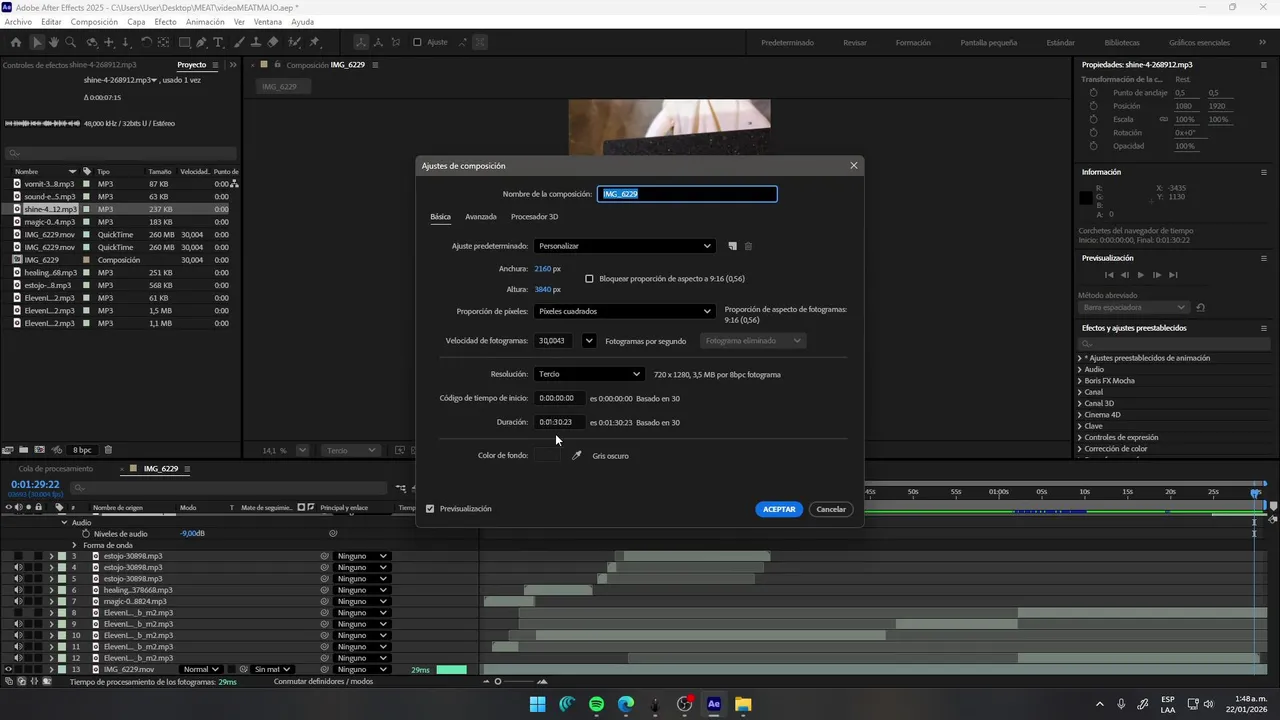
Task: Hide the IMG_6229.mov layer video
Action: pyautogui.click(x=8, y=669)
